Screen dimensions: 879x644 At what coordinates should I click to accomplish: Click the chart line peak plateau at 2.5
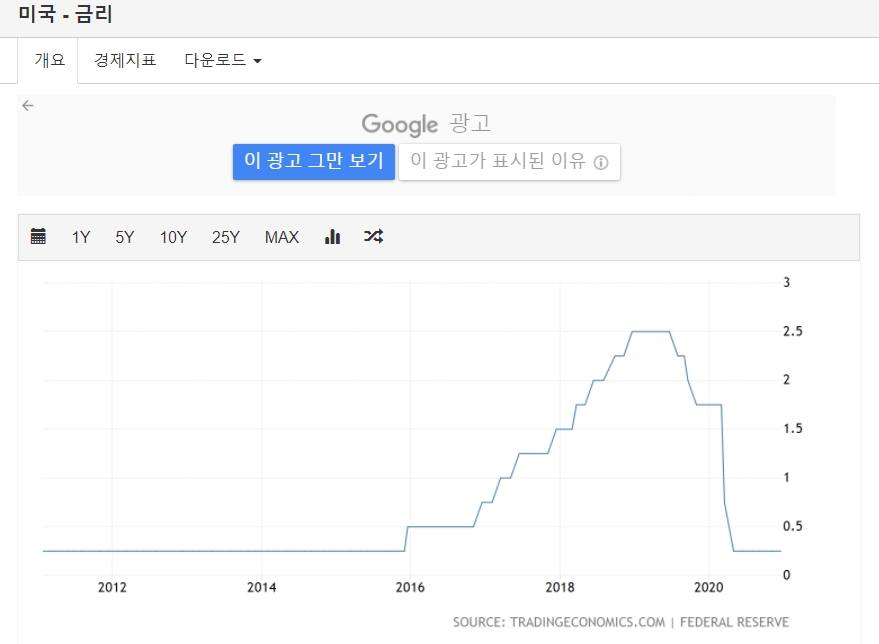[651, 332]
